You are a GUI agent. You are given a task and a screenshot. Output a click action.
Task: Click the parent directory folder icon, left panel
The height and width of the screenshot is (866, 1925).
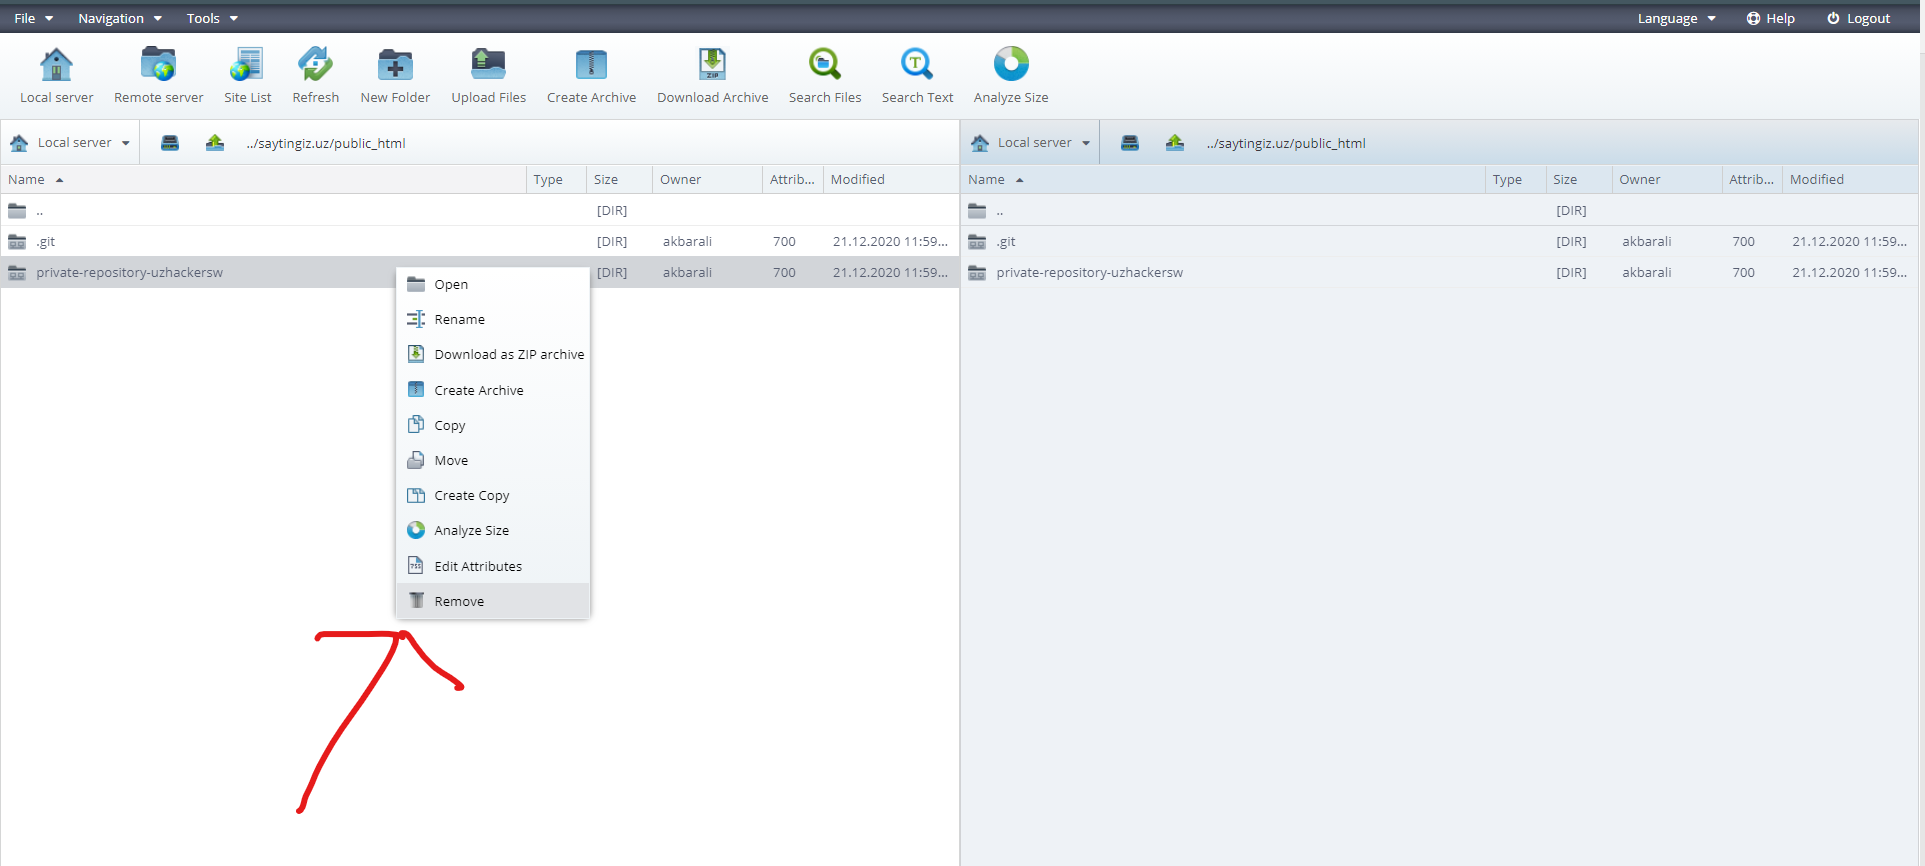[x=17, y=210]
